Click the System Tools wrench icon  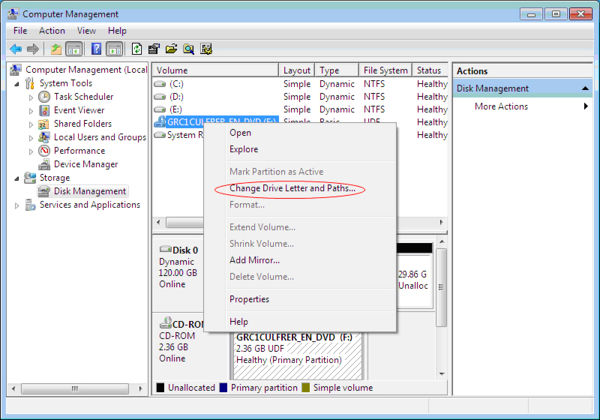[30, 83]
